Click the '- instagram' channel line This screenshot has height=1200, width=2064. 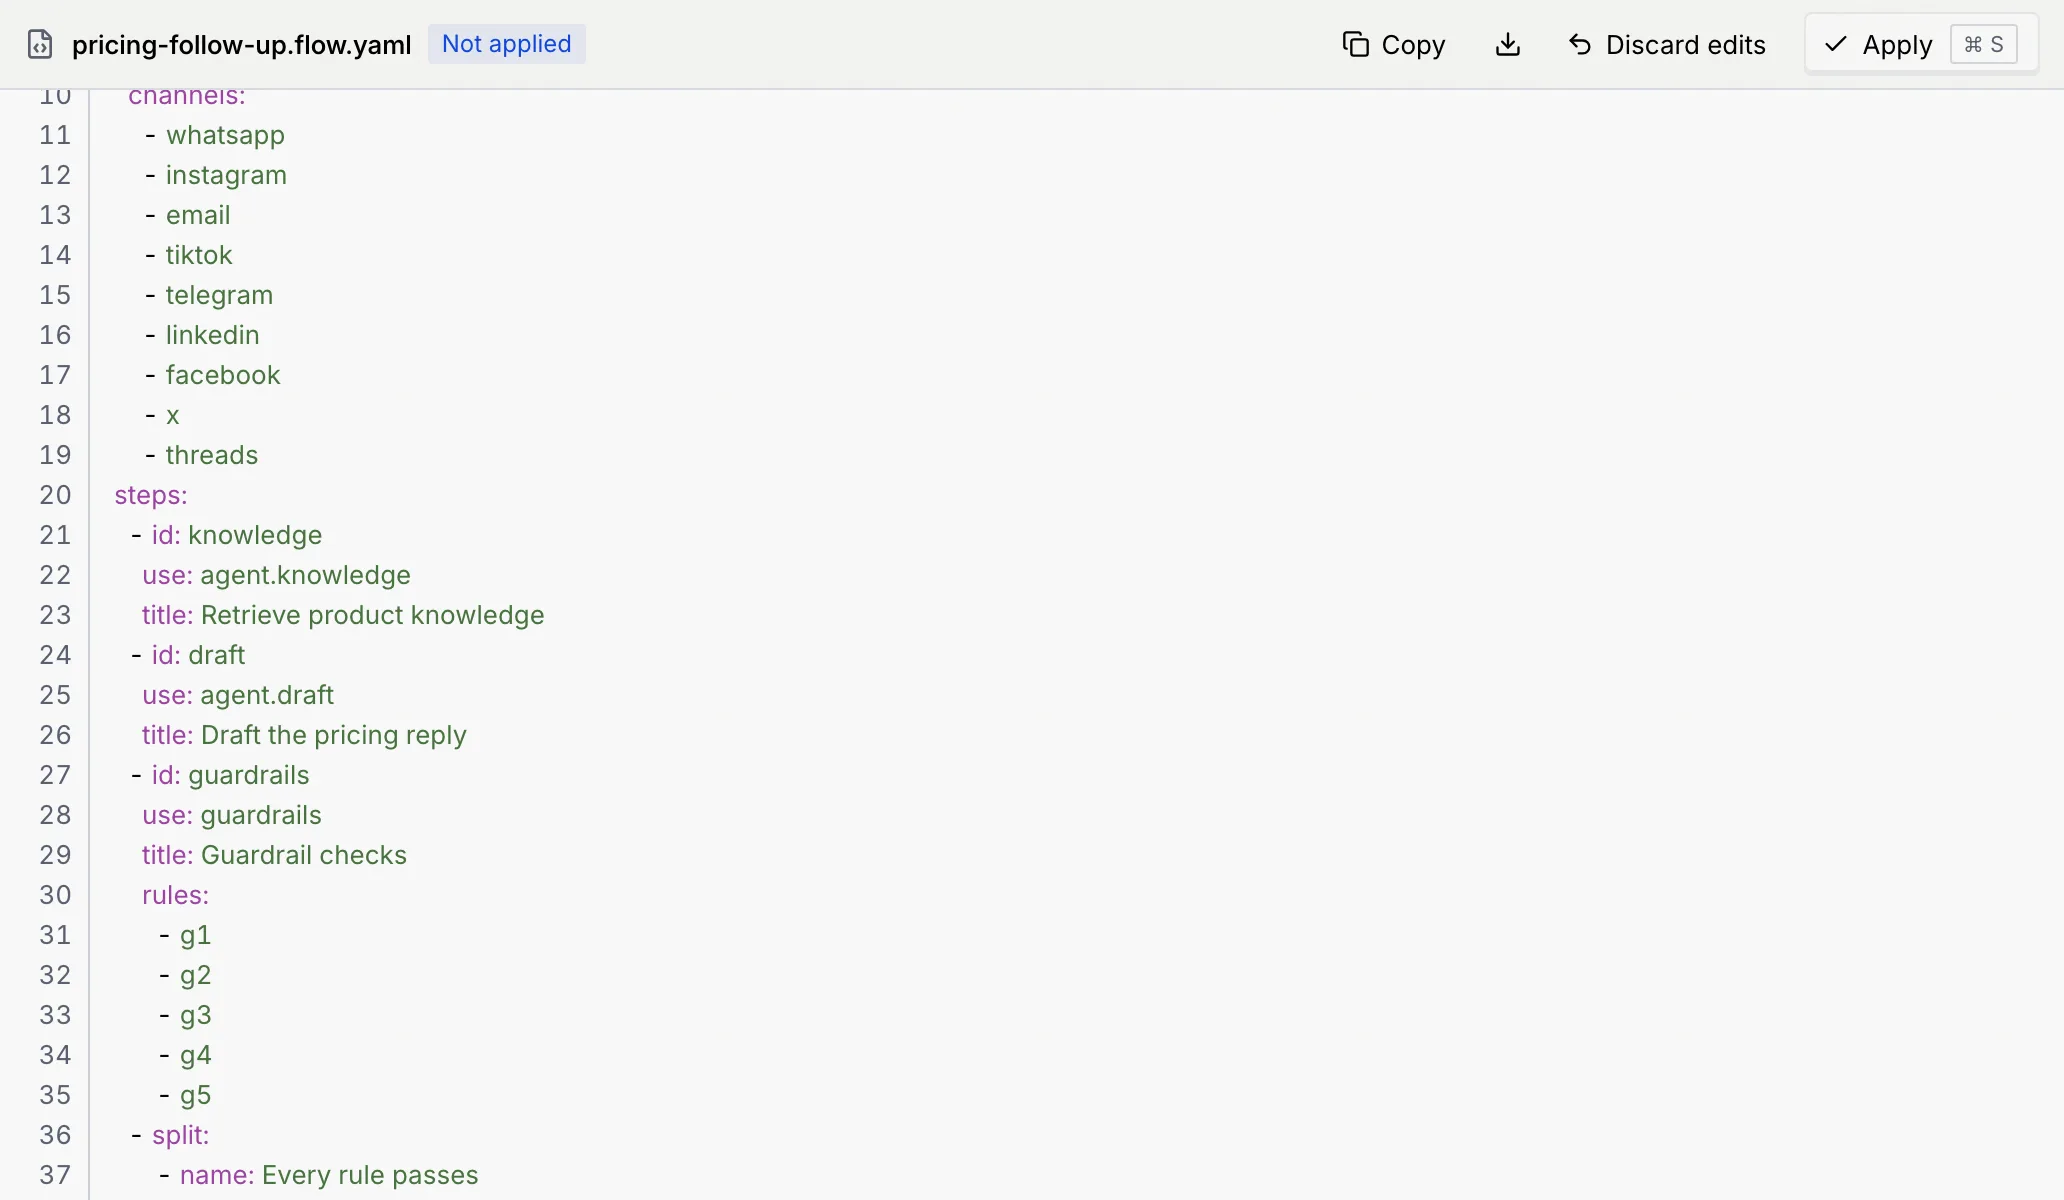(x=216, y=175)
